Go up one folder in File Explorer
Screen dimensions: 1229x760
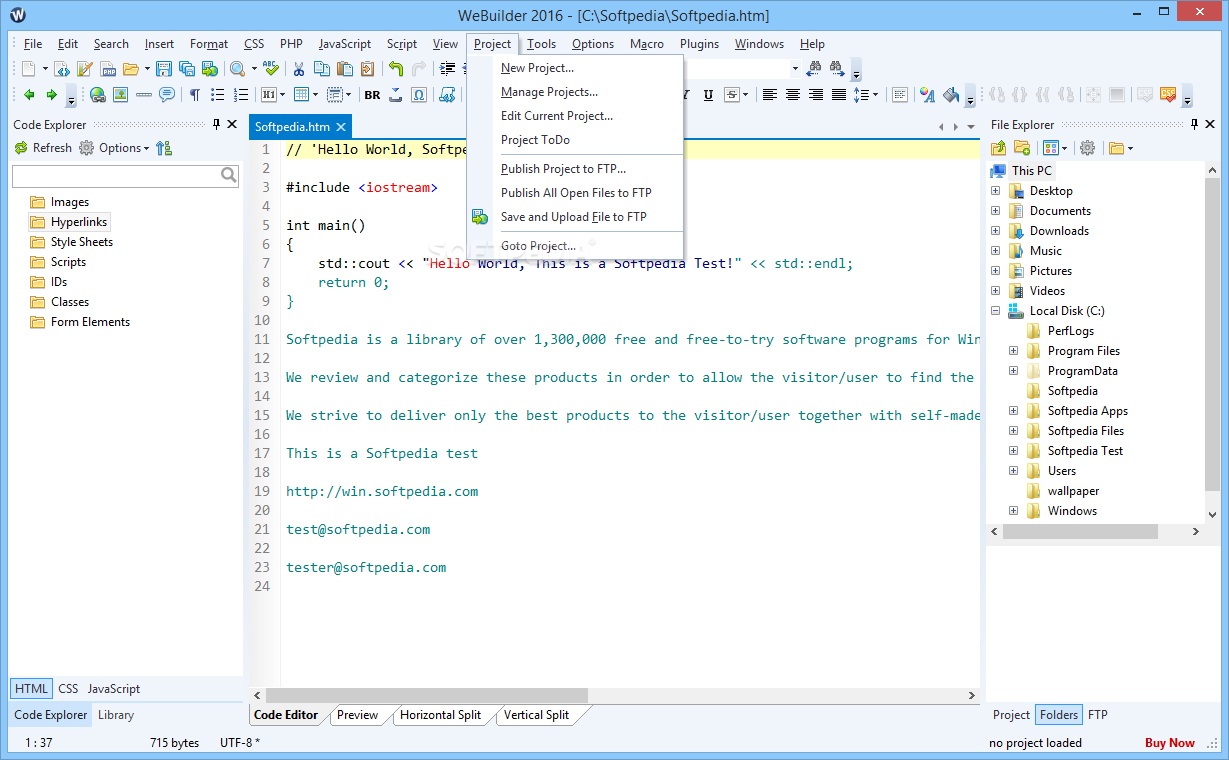tap(999, 148)
